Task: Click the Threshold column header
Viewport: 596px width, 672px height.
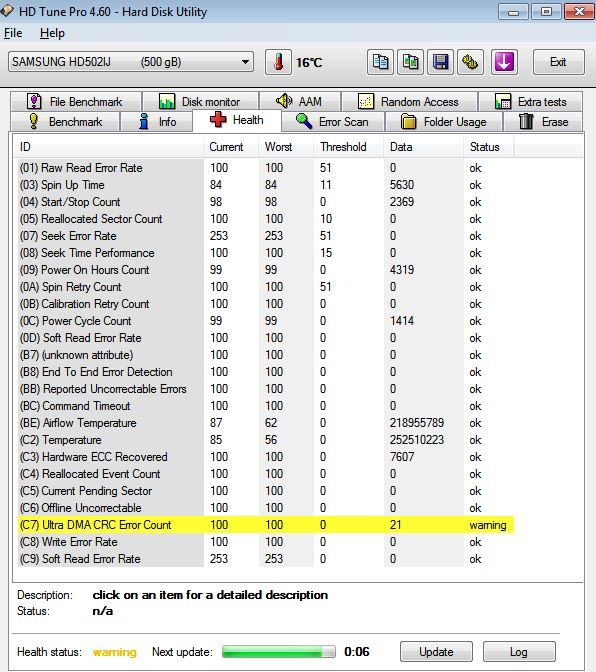Action: [x=349, y=147]
